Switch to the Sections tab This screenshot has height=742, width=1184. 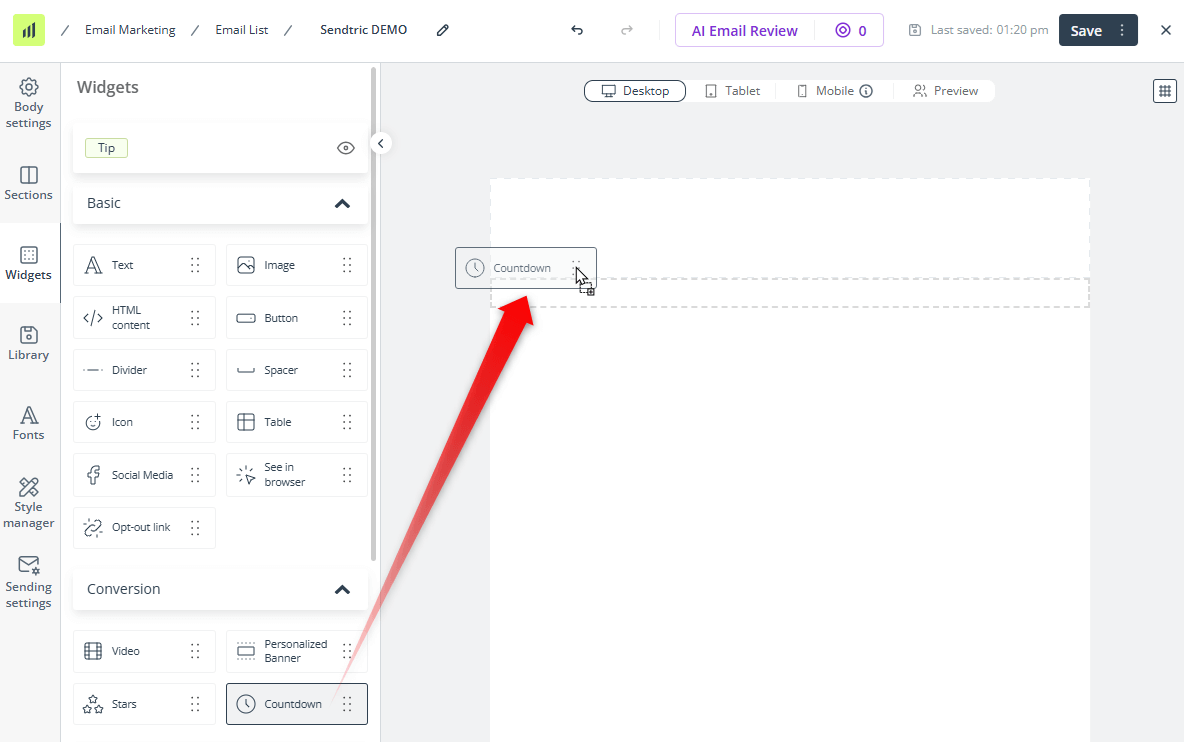pyautogui.click(x=29, y=183)
